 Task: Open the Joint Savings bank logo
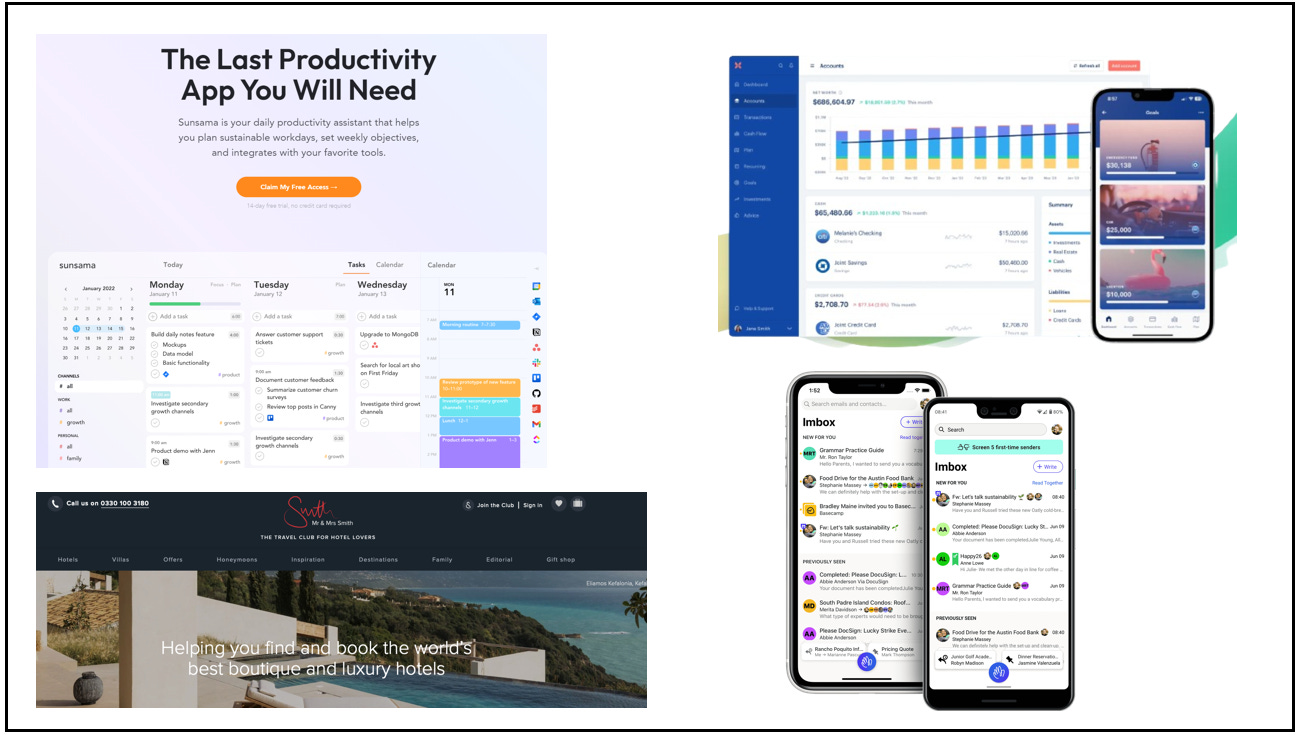(823, 266)
